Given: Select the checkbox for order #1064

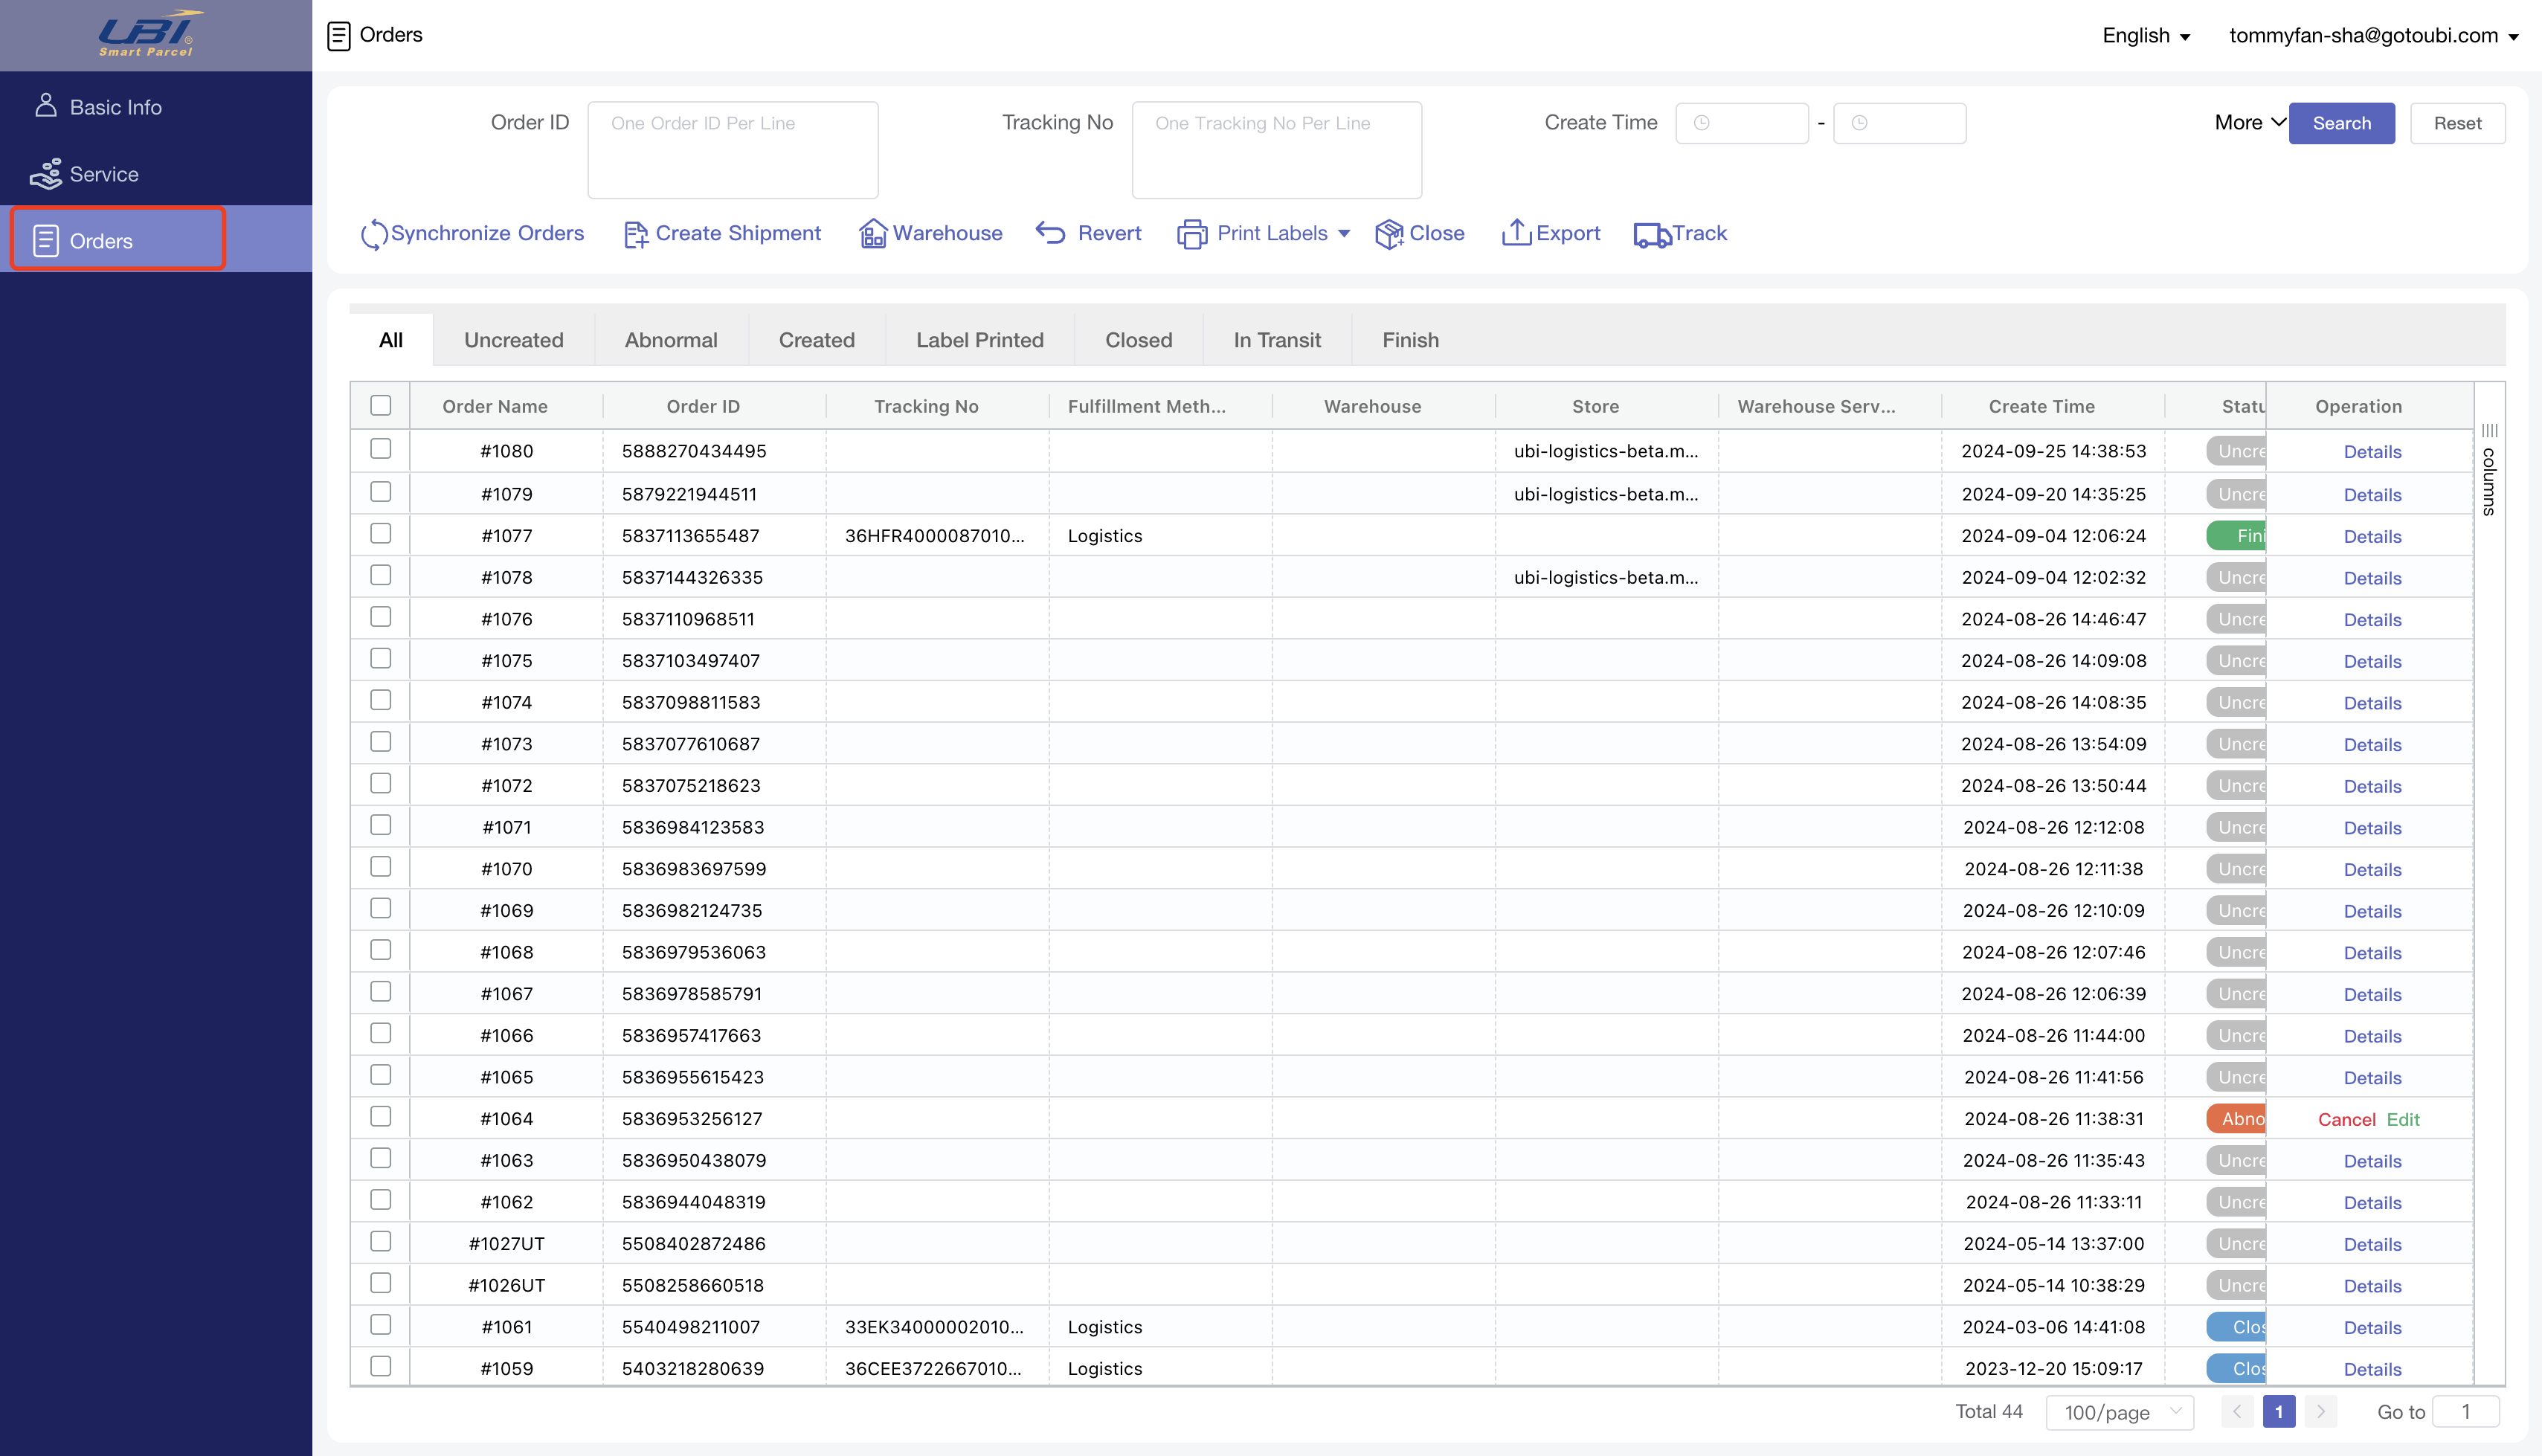Looking at the screenshot, I should 380,1117.
